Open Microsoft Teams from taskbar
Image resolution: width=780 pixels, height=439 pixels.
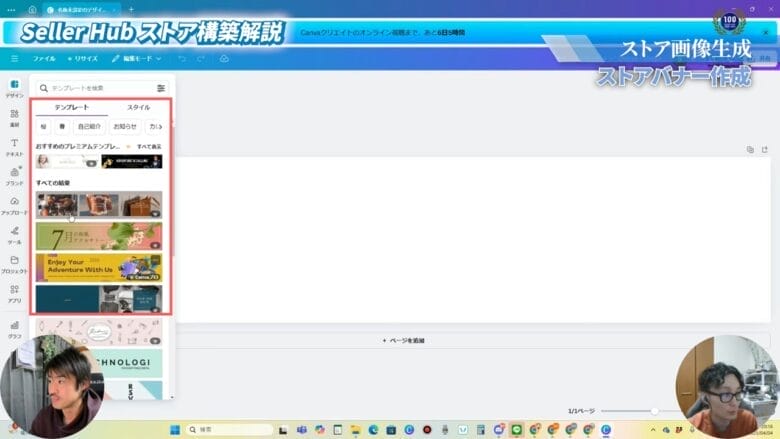point(301,430)
